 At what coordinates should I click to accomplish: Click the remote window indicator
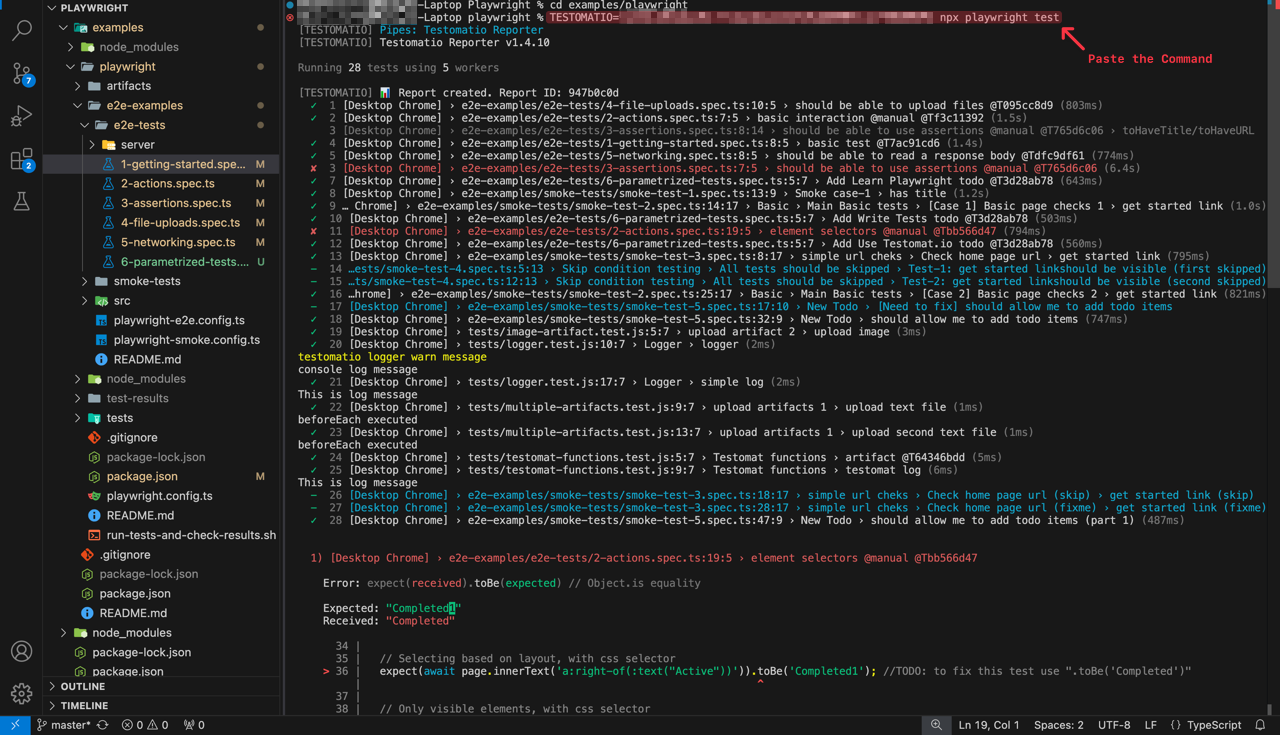tap(14, 724)
